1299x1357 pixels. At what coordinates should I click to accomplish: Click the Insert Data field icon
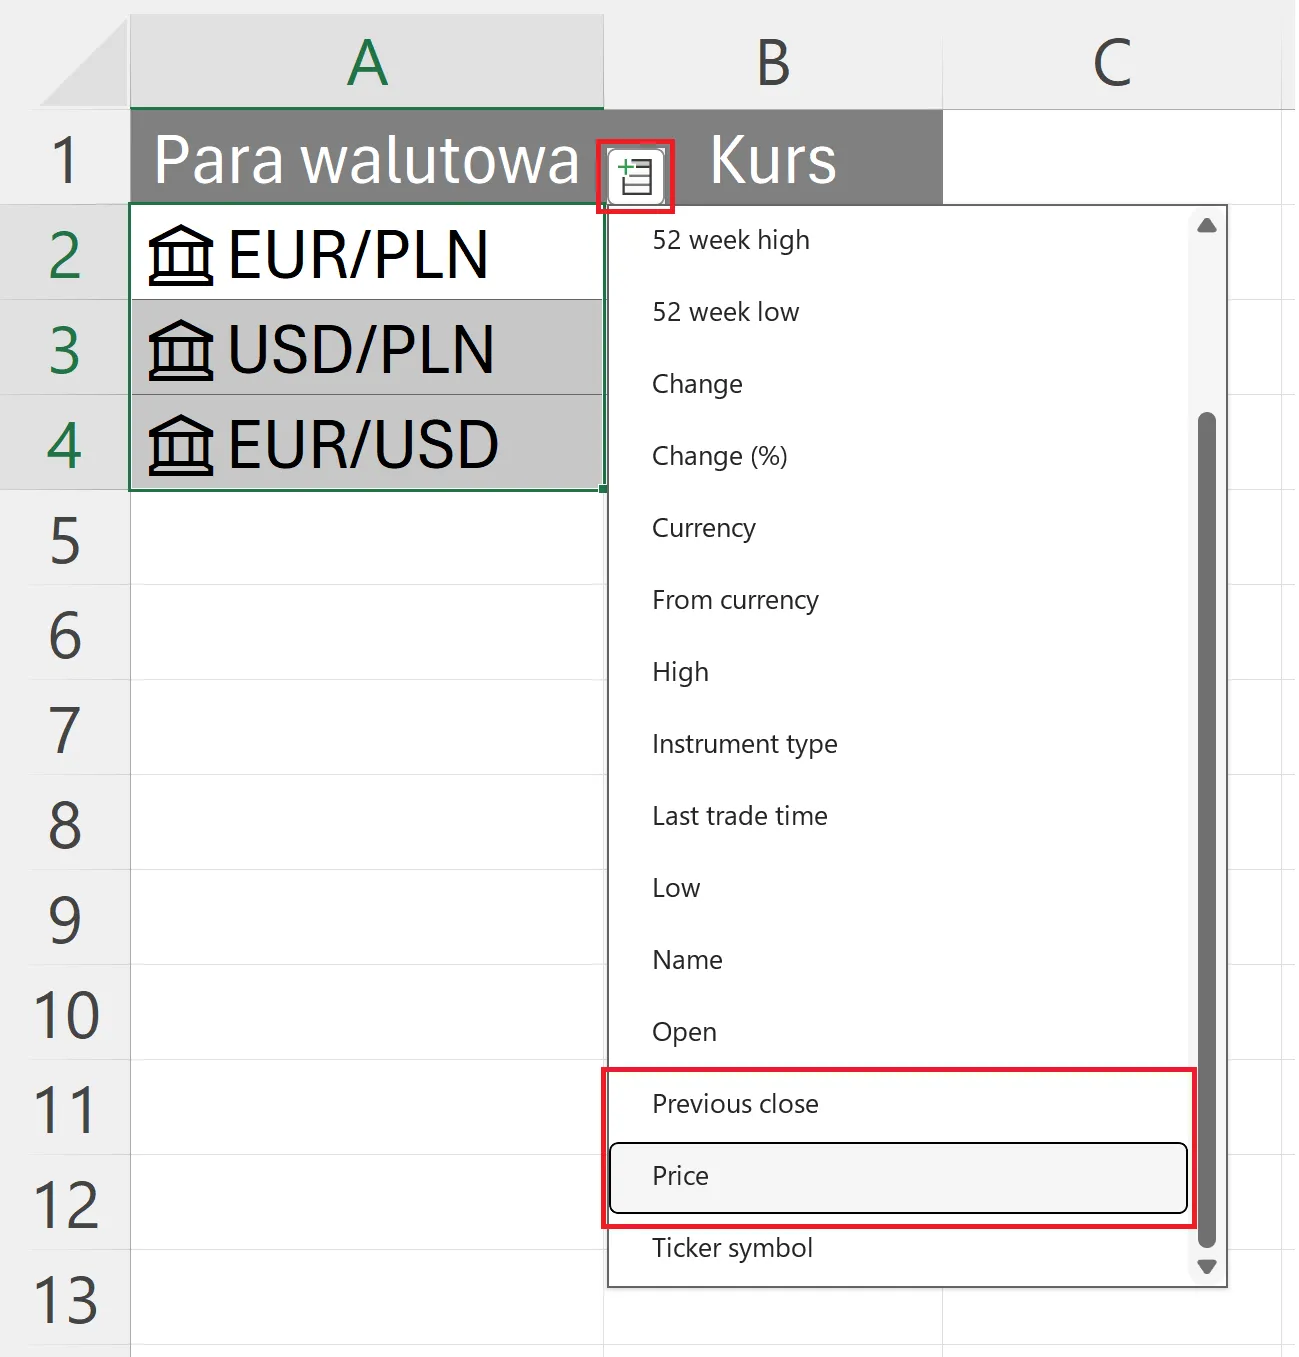[635, 176]
